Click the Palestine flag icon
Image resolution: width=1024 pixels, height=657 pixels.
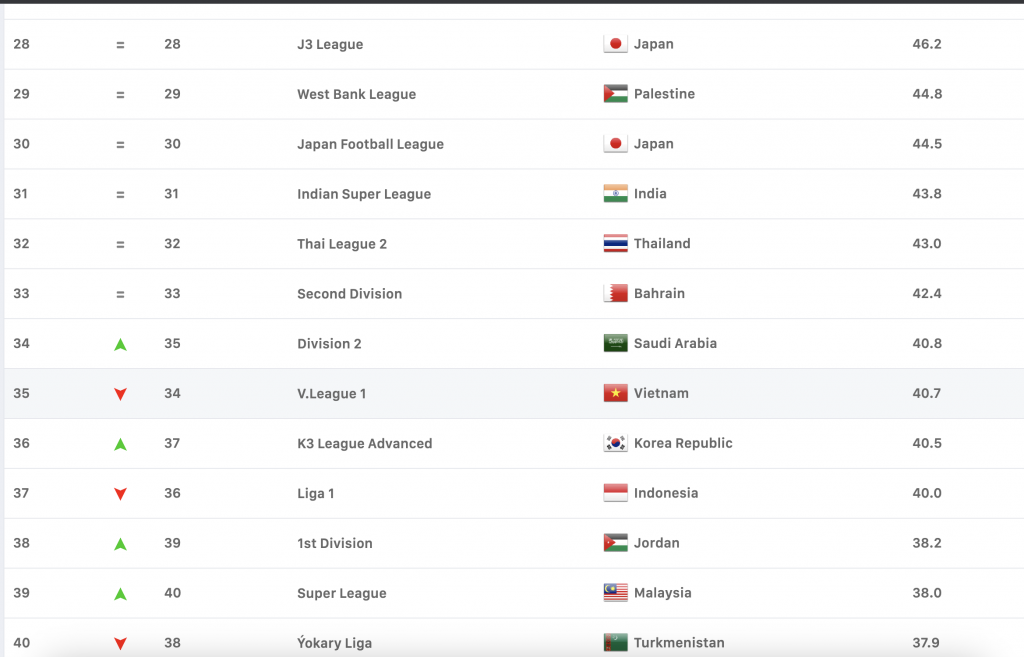615,94
